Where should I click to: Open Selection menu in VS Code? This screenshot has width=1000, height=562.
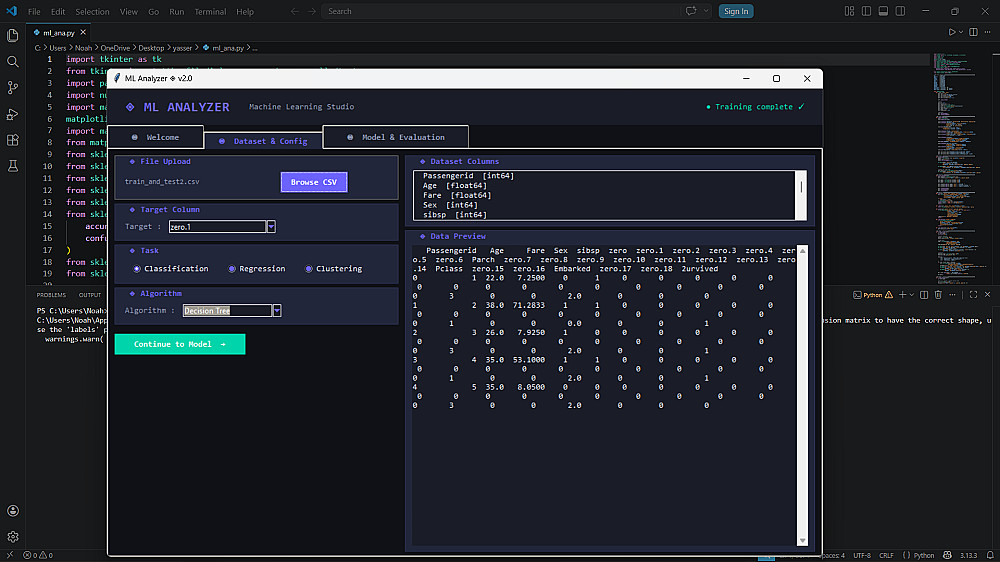(x=92, y=11)
